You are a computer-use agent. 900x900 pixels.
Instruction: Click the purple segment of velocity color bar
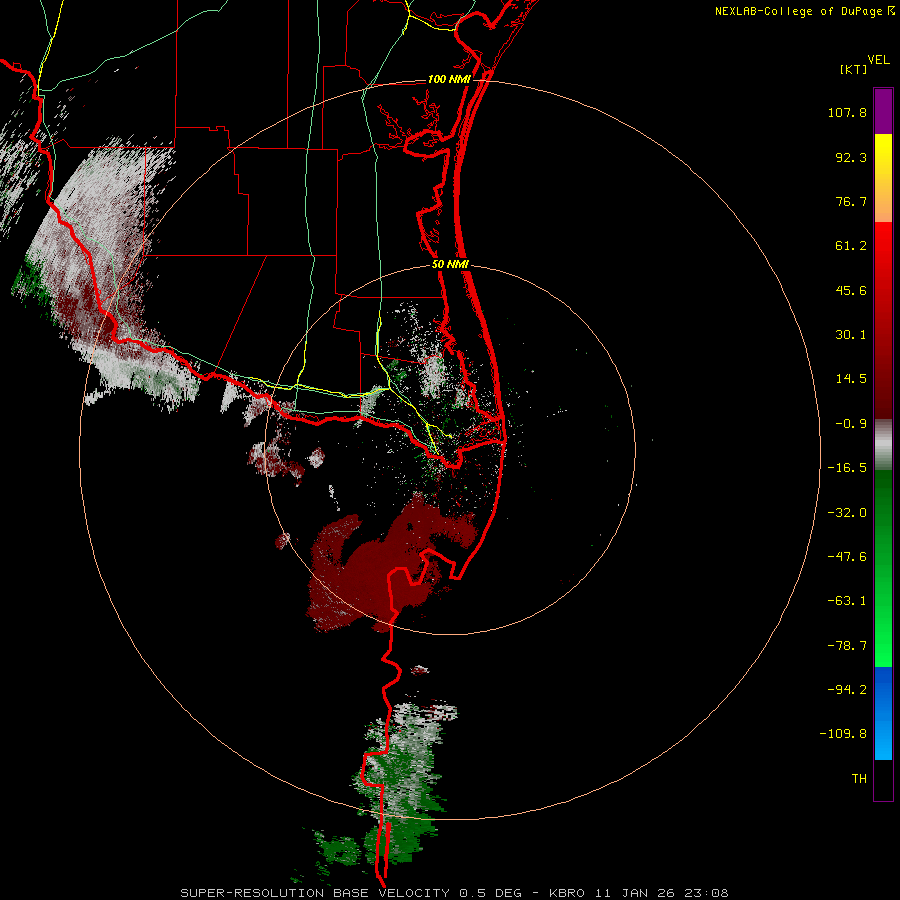click(x=883, y=111)
